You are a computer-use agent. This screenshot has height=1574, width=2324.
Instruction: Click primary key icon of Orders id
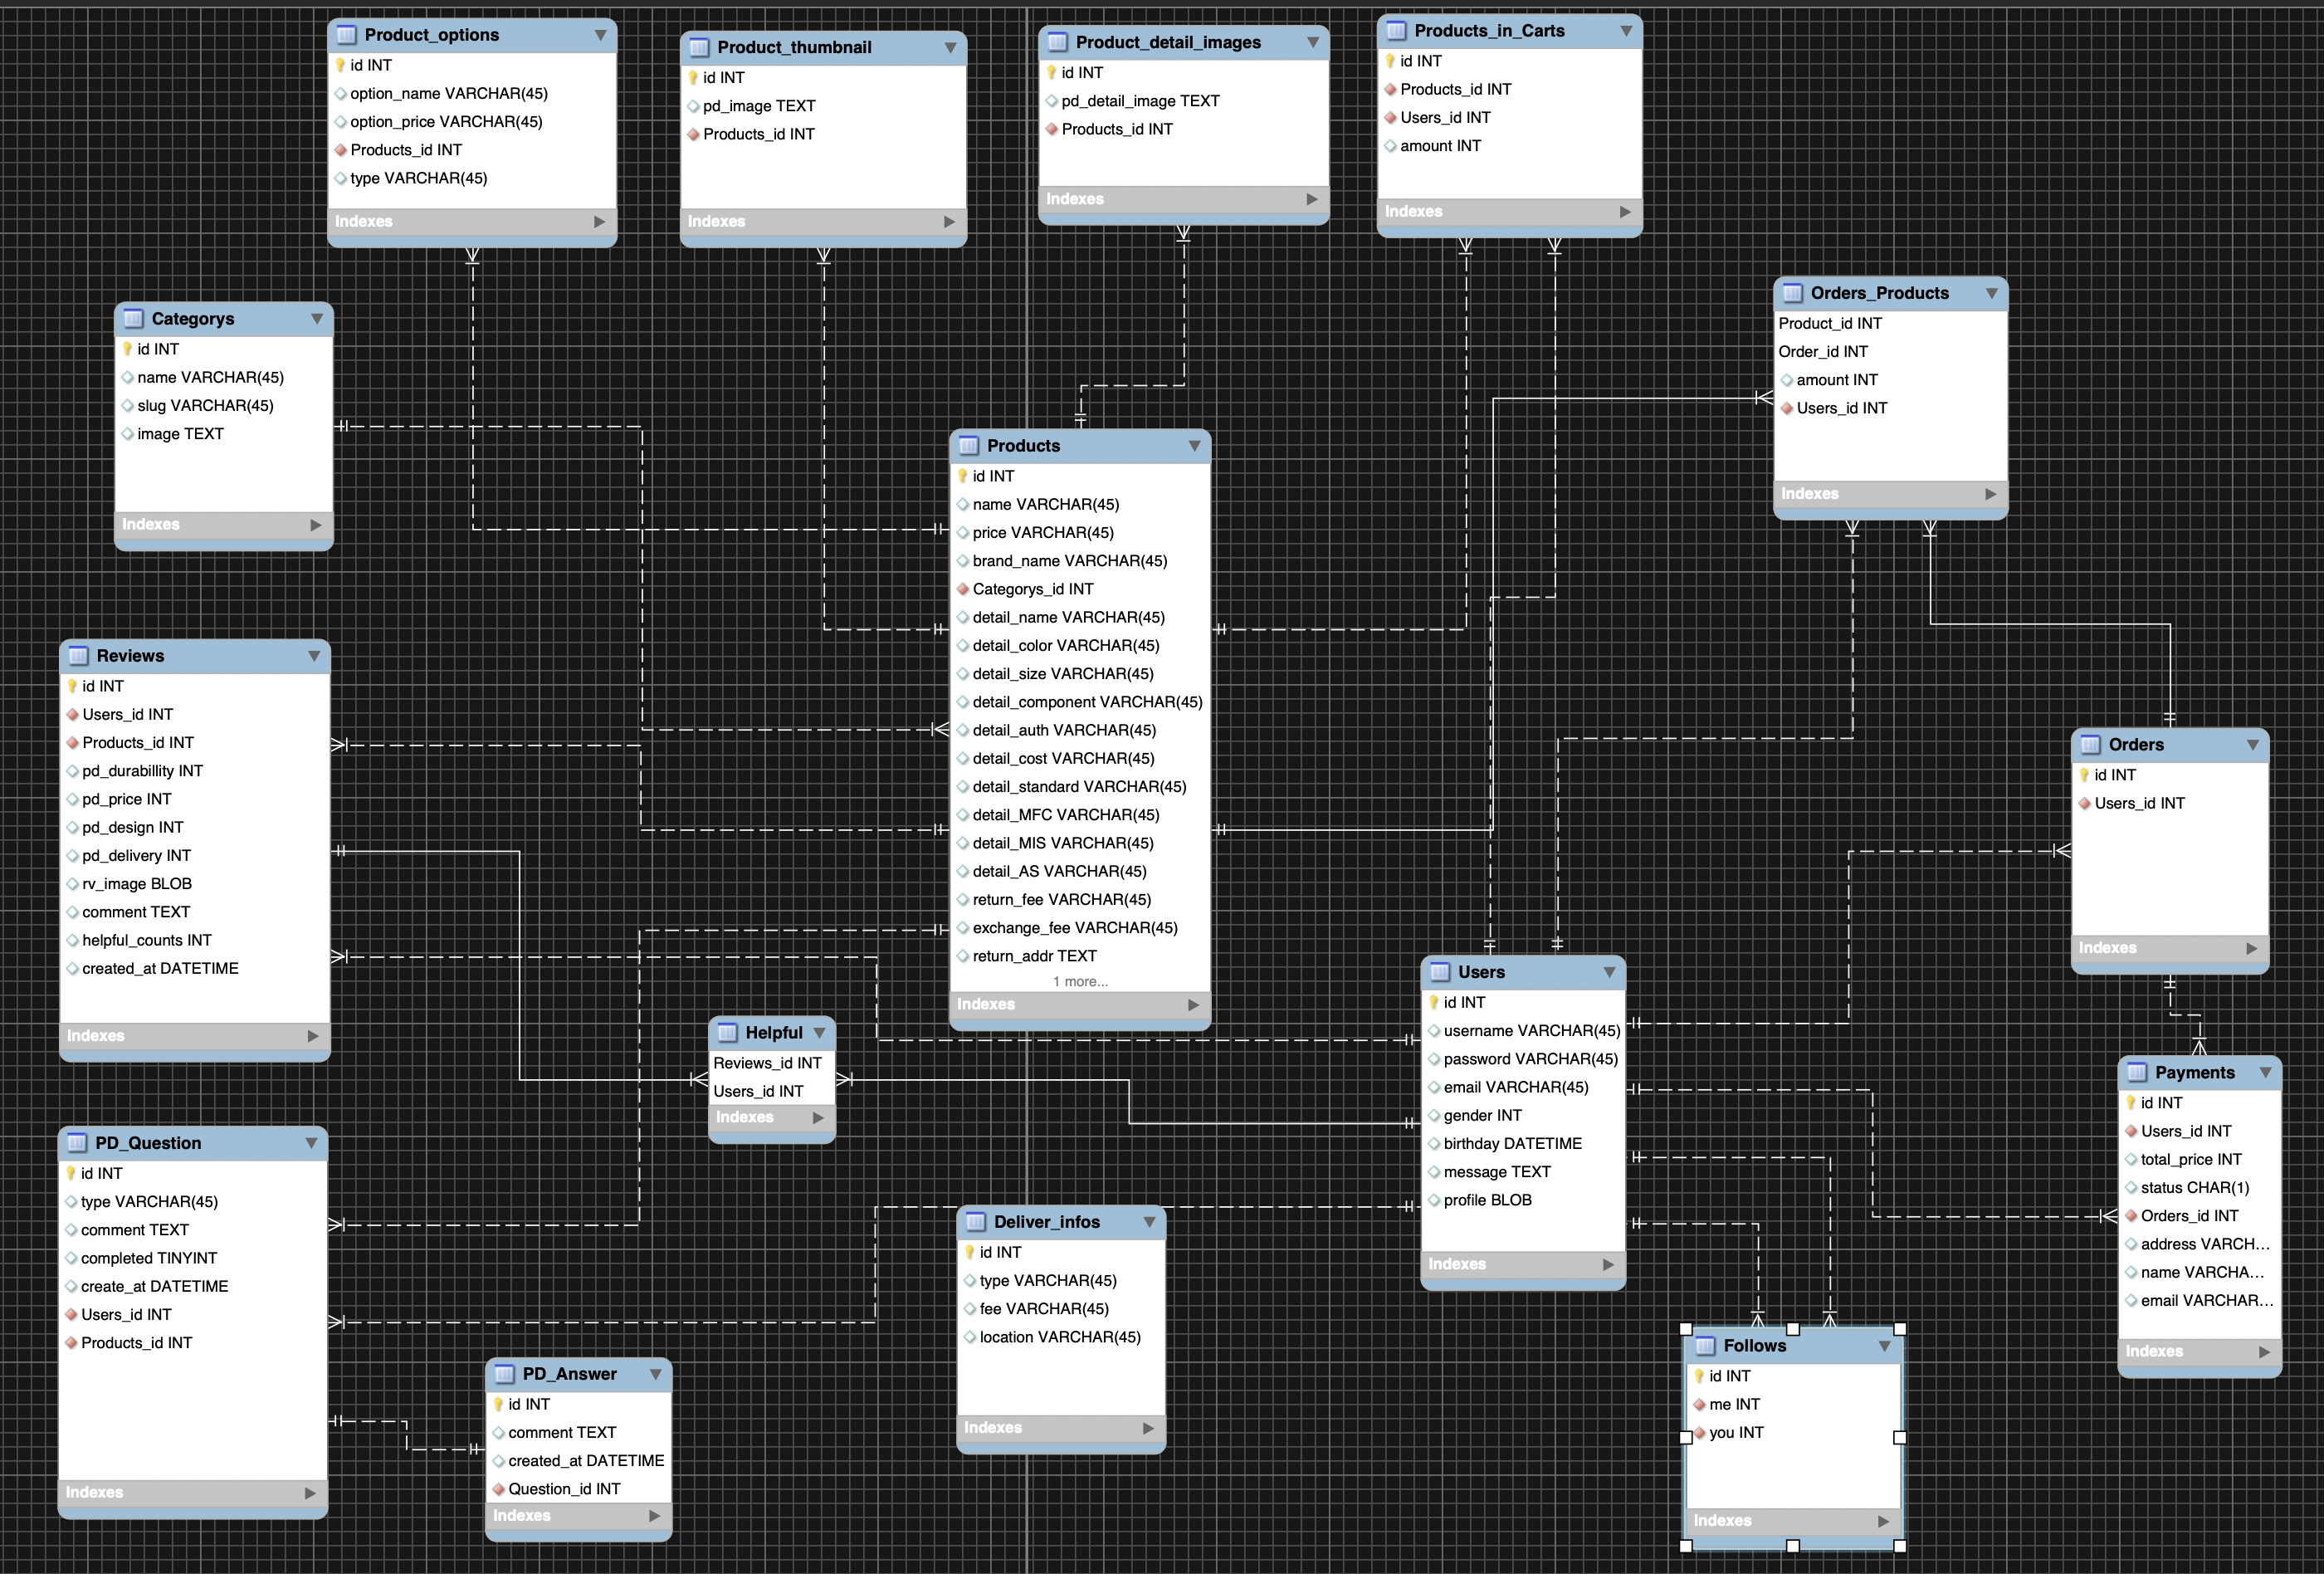(2084, 775)
